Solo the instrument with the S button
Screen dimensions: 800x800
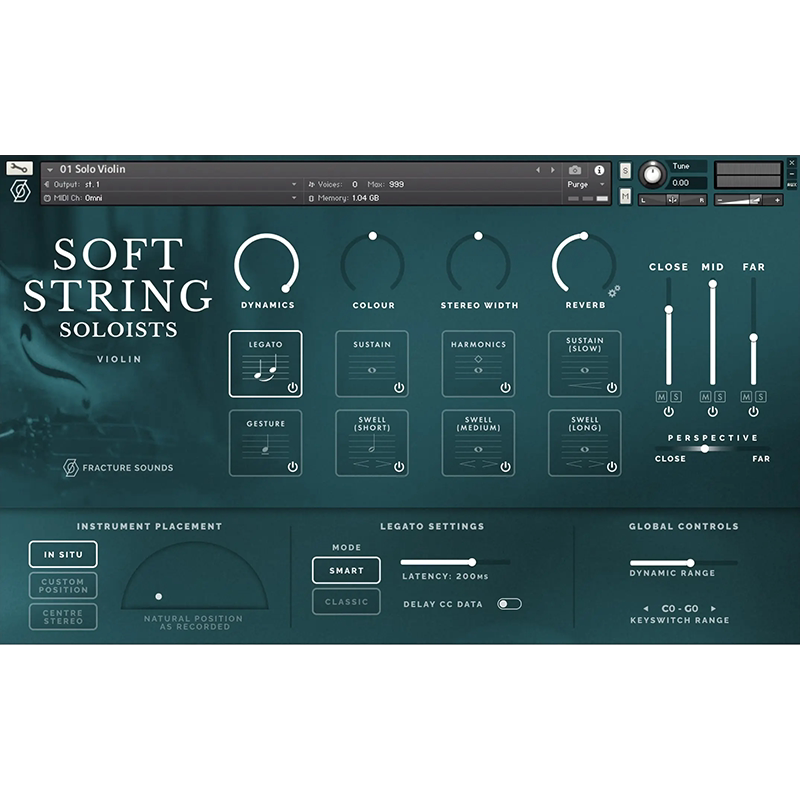[x=626, y=170]
